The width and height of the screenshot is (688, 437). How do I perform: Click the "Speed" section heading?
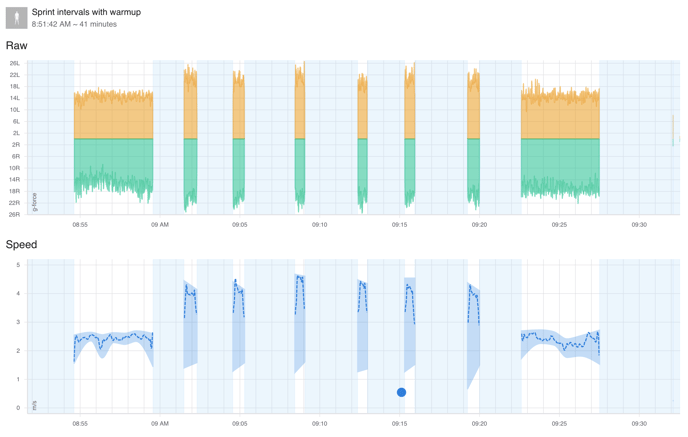pyautogui.click(x=21, y=244)
